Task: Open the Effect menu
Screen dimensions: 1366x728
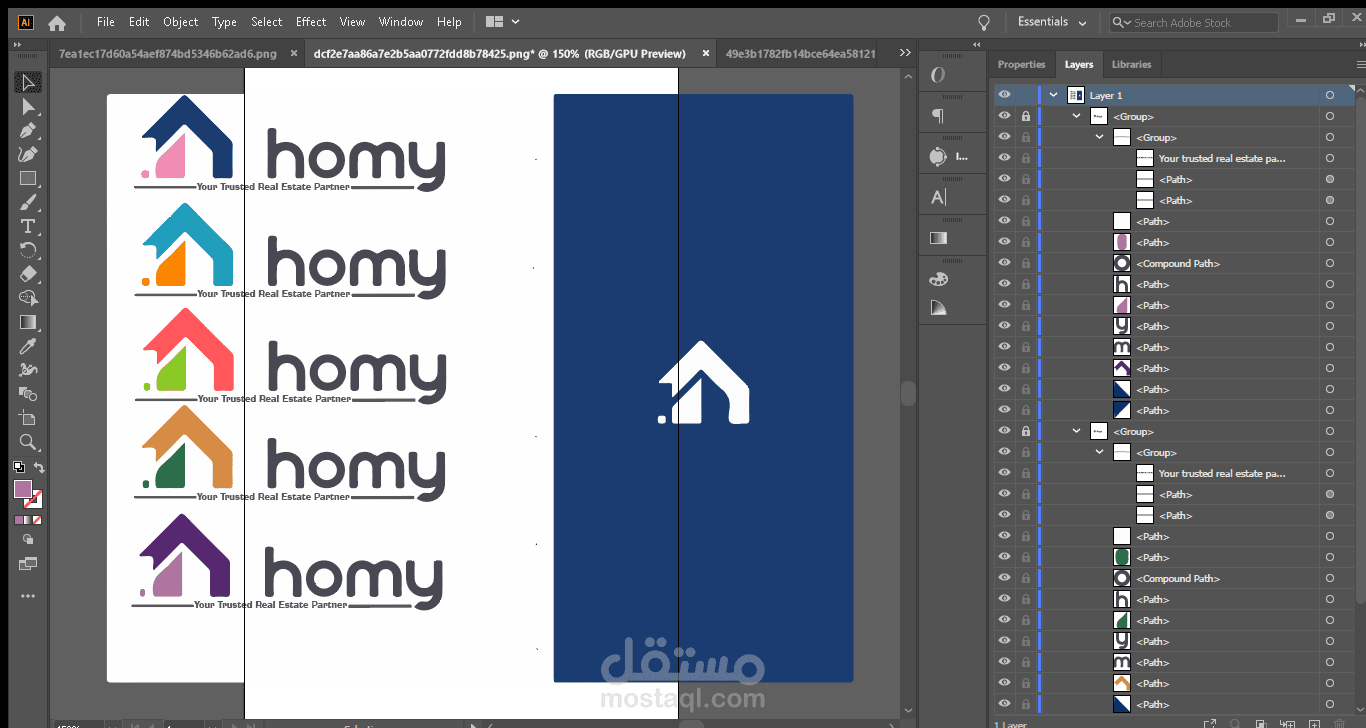Action: (311, 22)
